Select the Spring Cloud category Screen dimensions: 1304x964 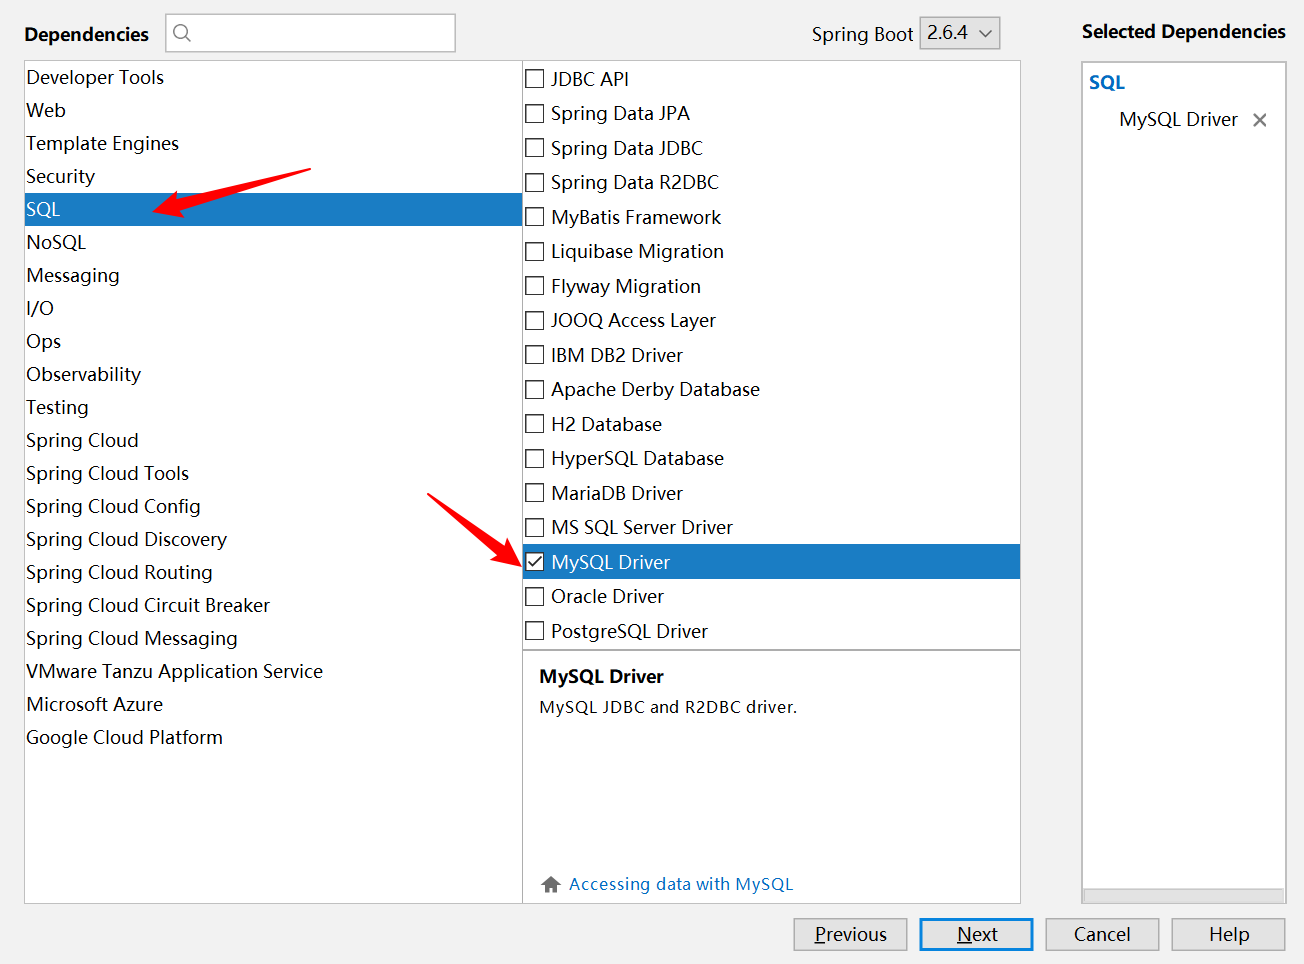[x=273, y=440]
